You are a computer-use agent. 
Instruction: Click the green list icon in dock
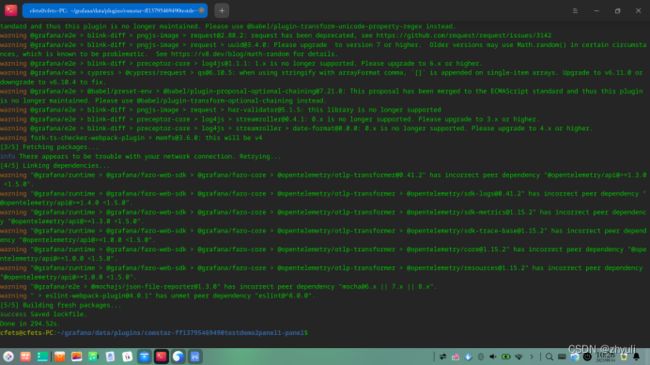pyautogui.click(x=42, y=356)
